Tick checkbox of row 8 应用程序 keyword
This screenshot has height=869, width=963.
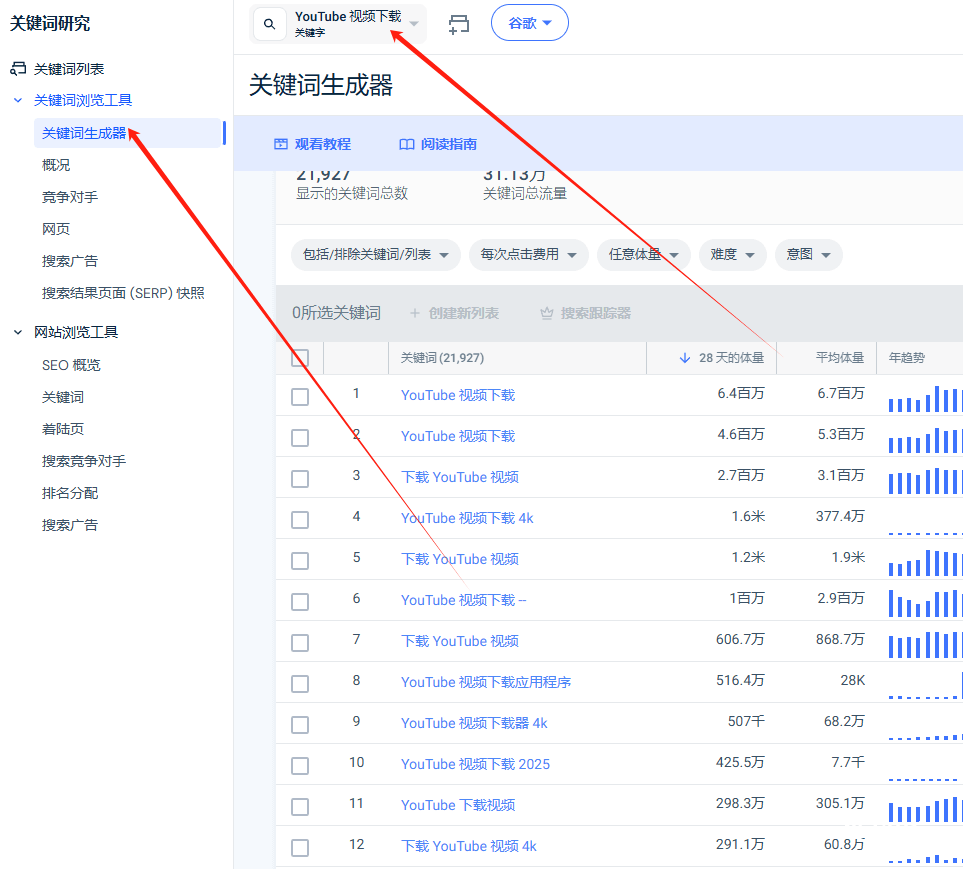pos(300,684)
